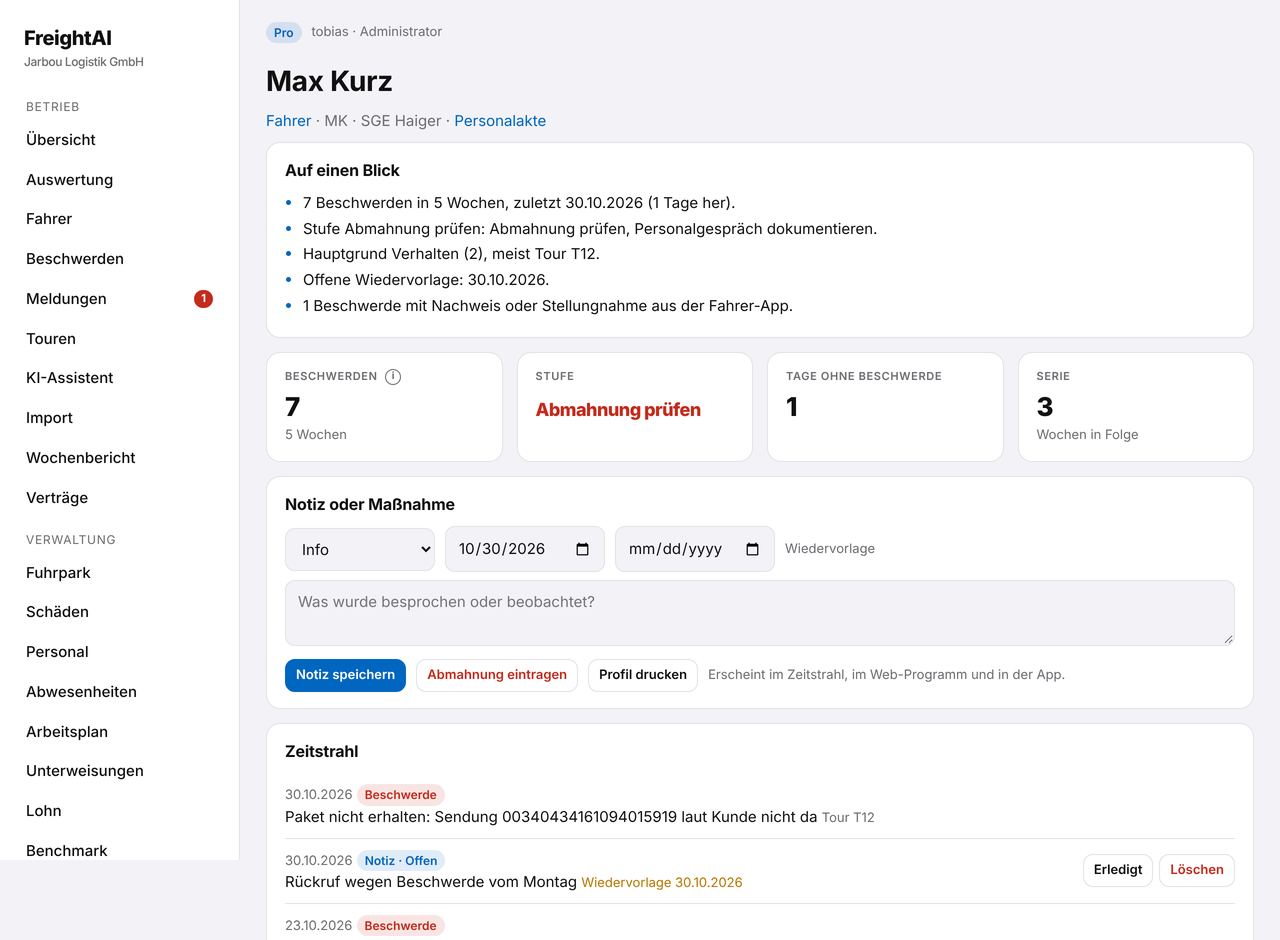Click Löschen on the Rückruf note
Image resolution: width=1280 pixels, height=940 pixels.
pos(1197,870)
